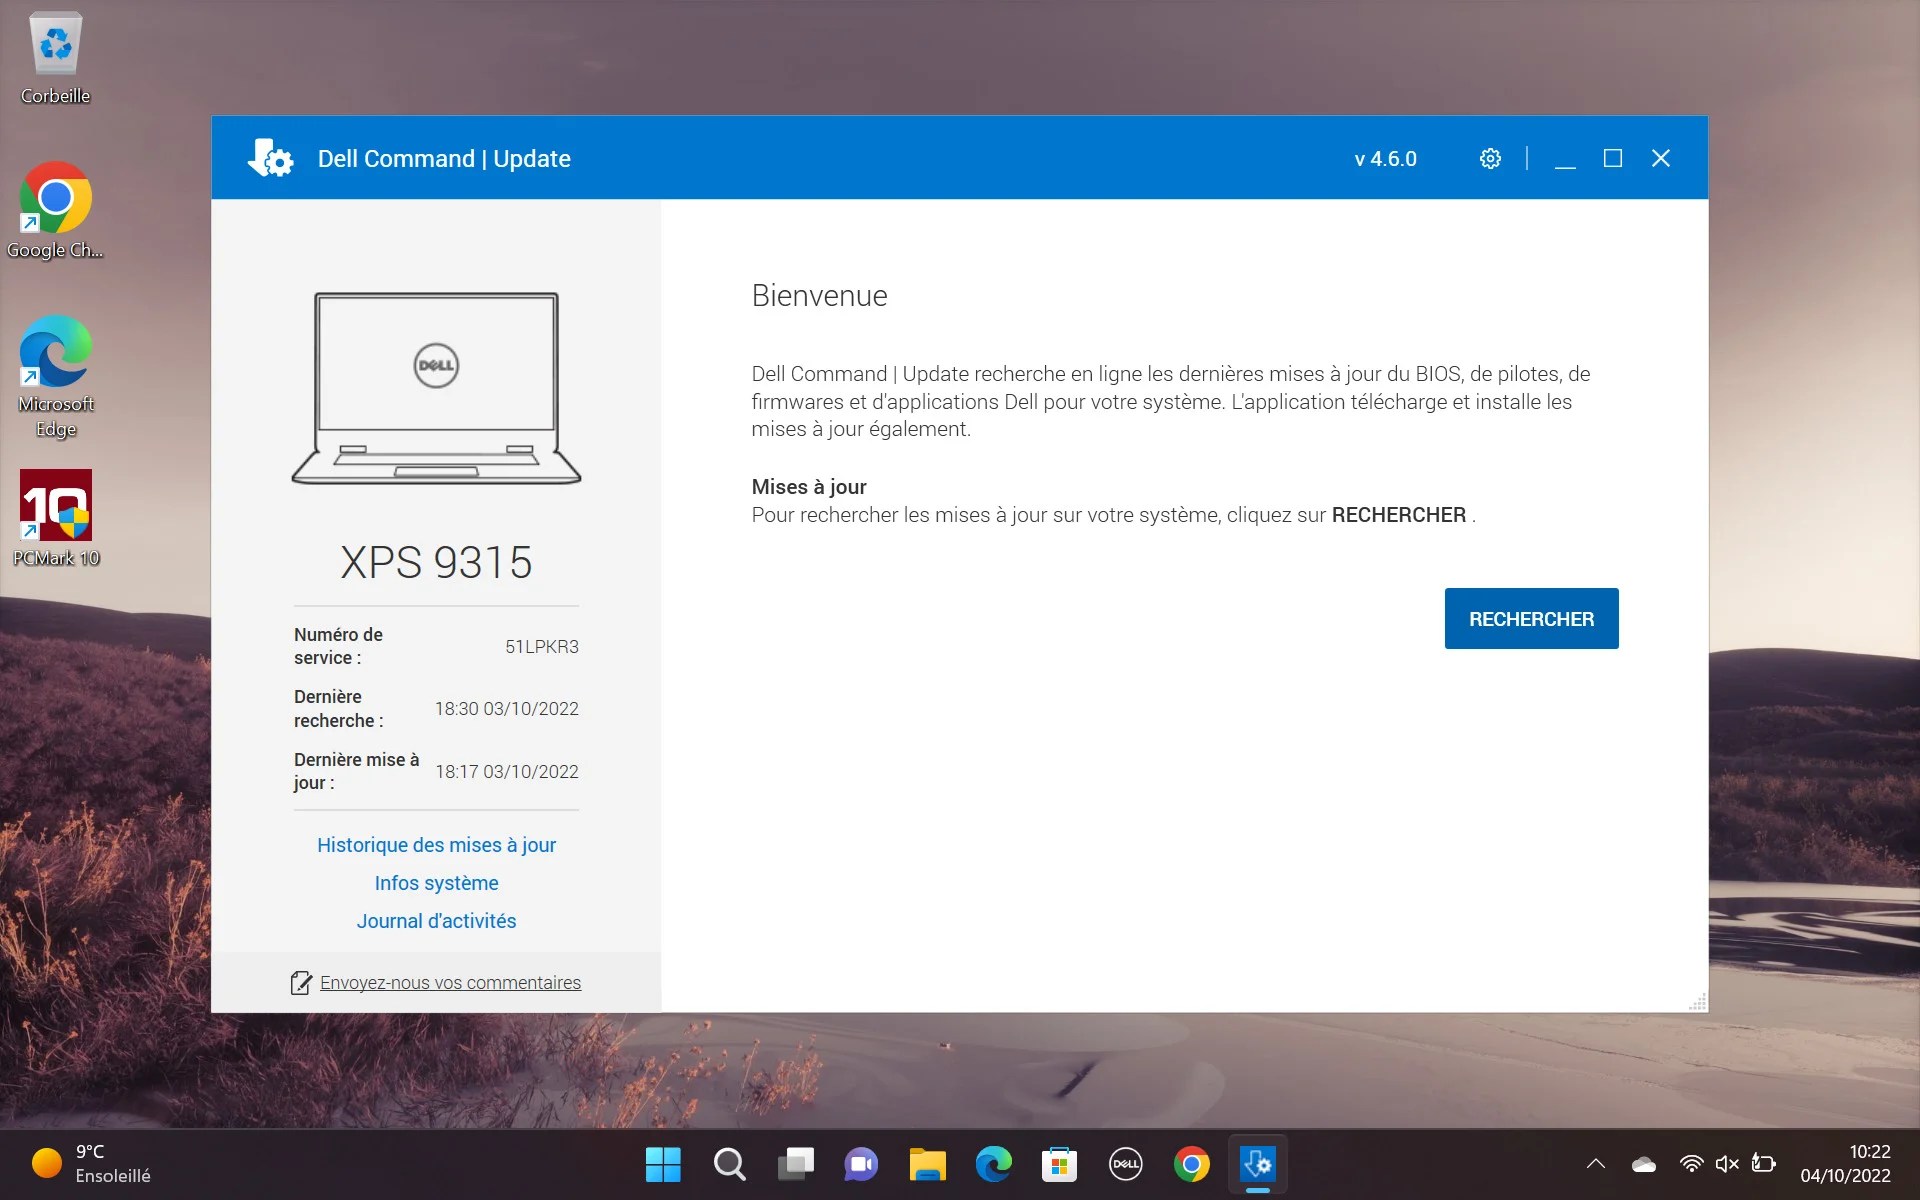Image resolution: width=1920 pixels, height=1200 pixels.
Task: Minimize the Dell Command Update window
Action: pos(1565,159)
